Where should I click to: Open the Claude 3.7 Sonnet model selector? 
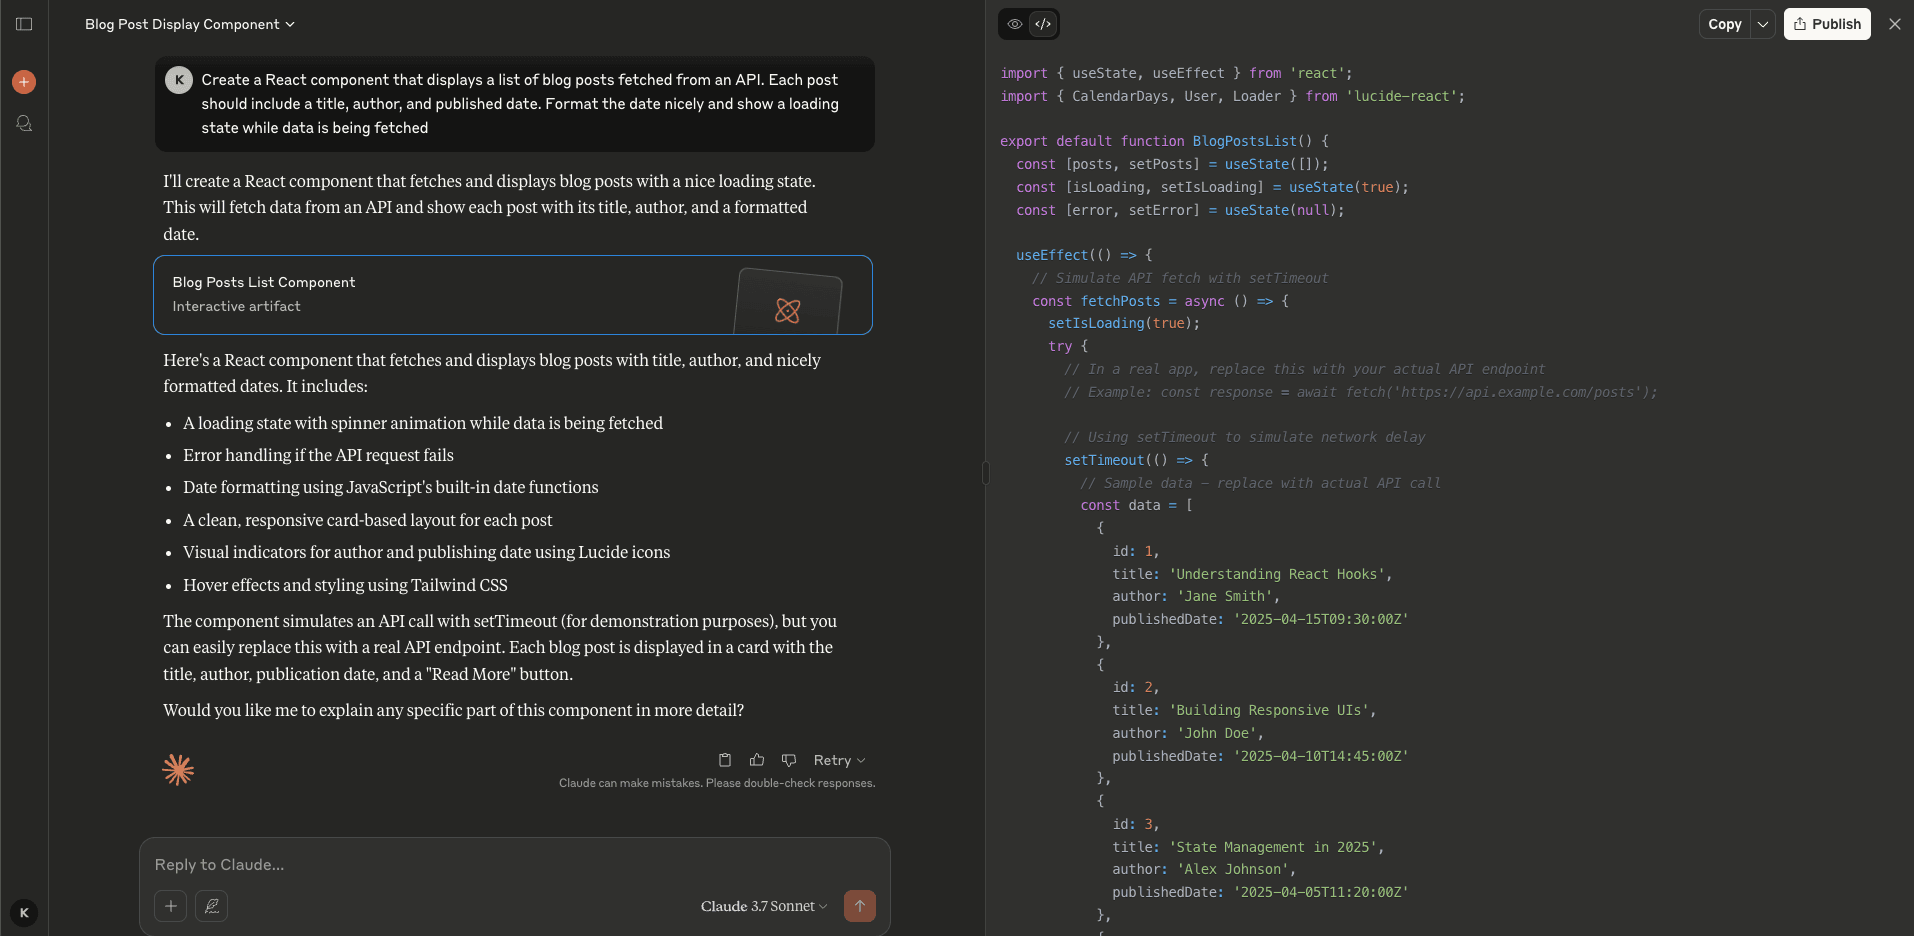click(763, 906)
